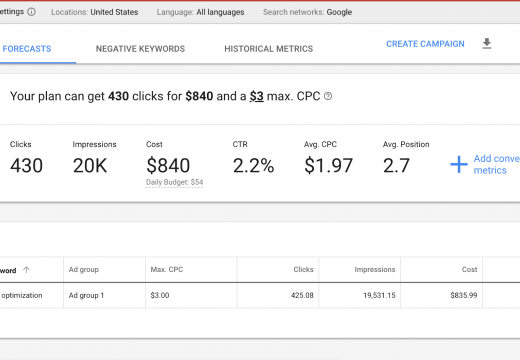
Task: Click the max. CPC help icon
Action: point(328,96)
